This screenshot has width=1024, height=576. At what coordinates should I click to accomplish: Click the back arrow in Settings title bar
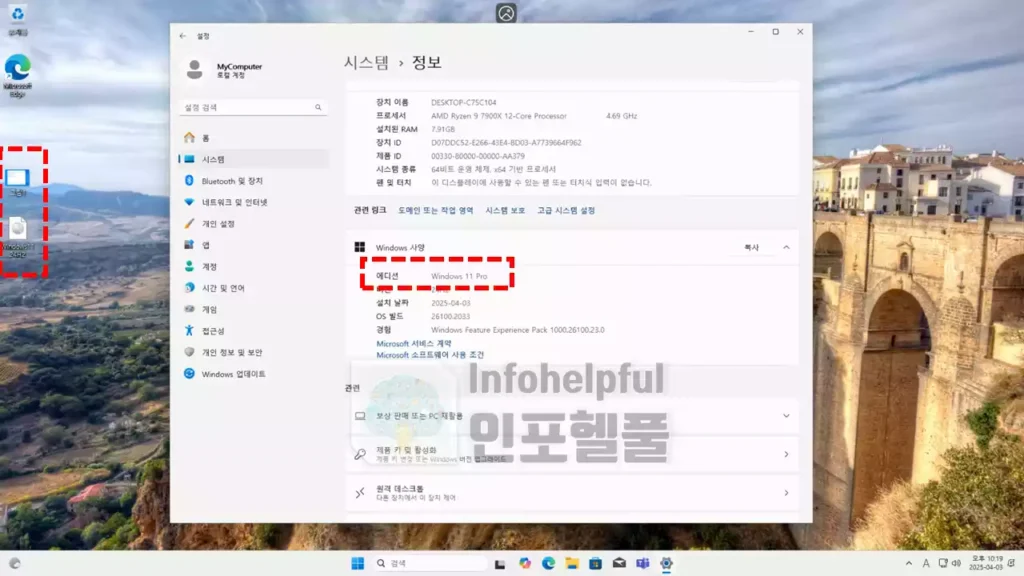point(183,36)
